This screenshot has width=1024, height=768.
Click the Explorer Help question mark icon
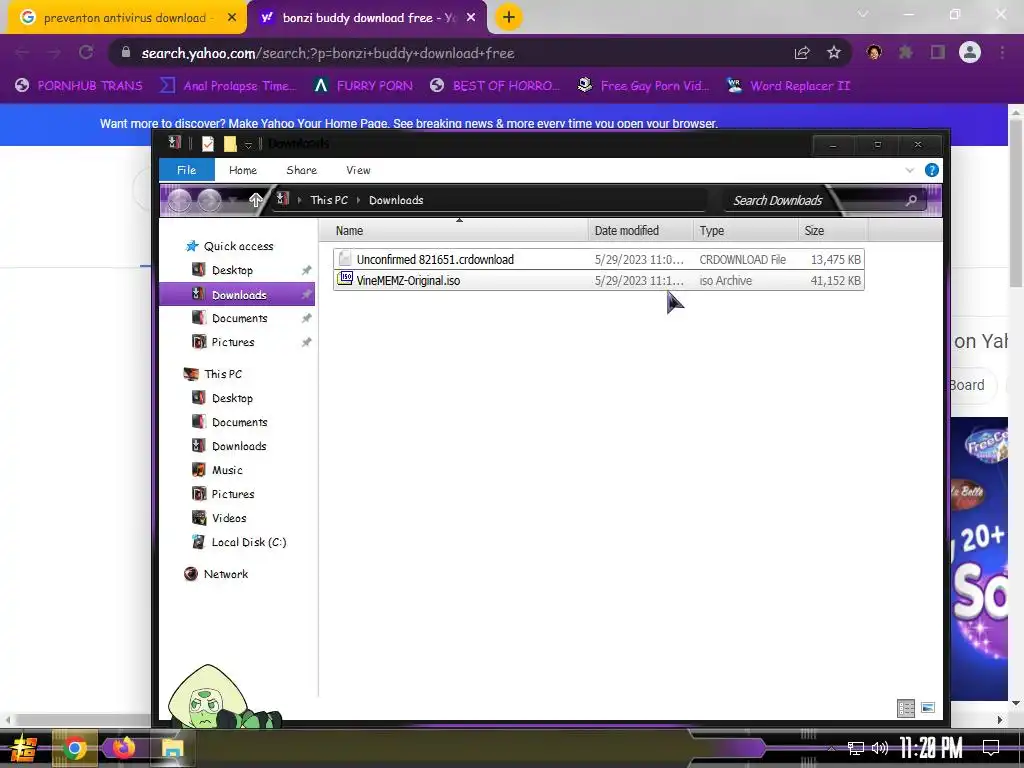point(932,170)
